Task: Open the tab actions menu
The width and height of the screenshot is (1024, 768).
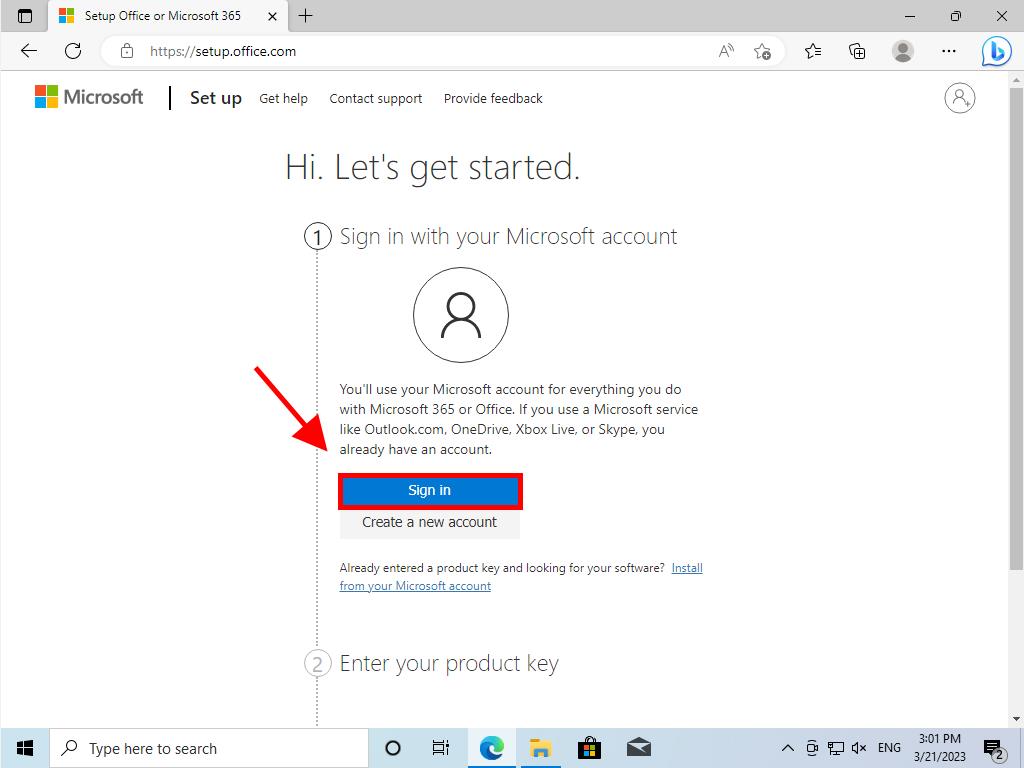Action: (24, 16)
